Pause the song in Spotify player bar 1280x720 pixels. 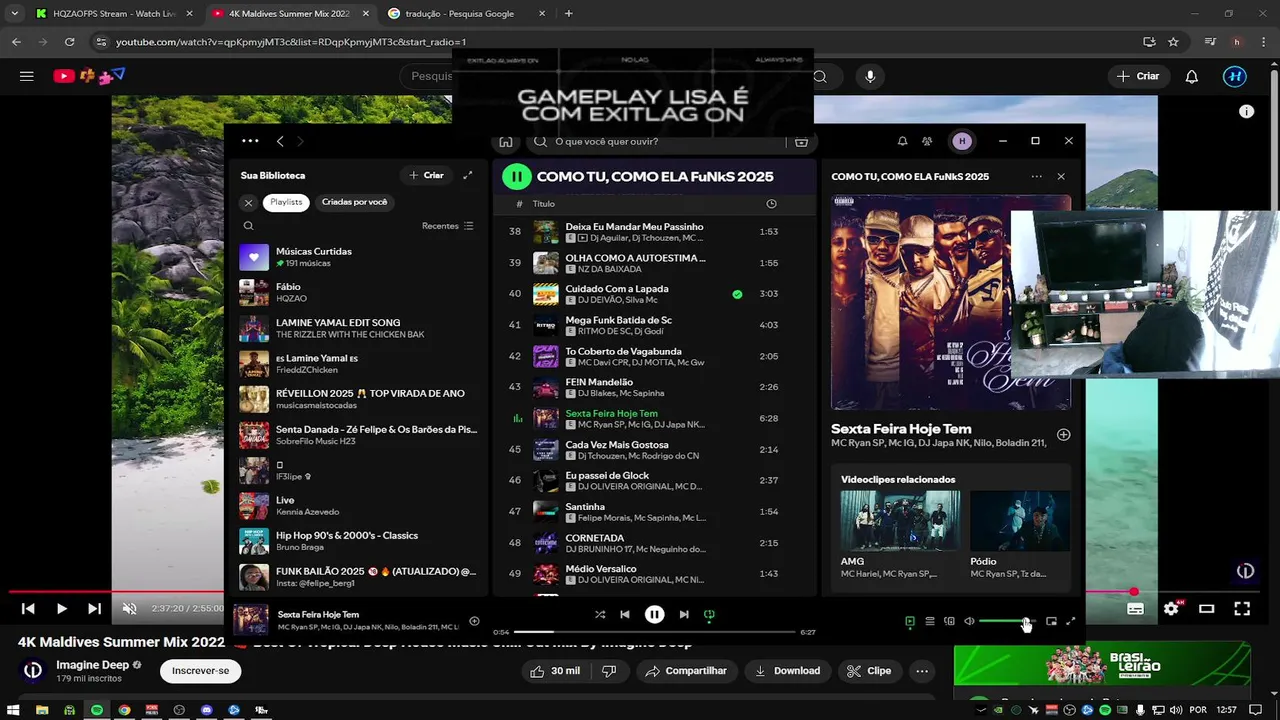[654, 615]
